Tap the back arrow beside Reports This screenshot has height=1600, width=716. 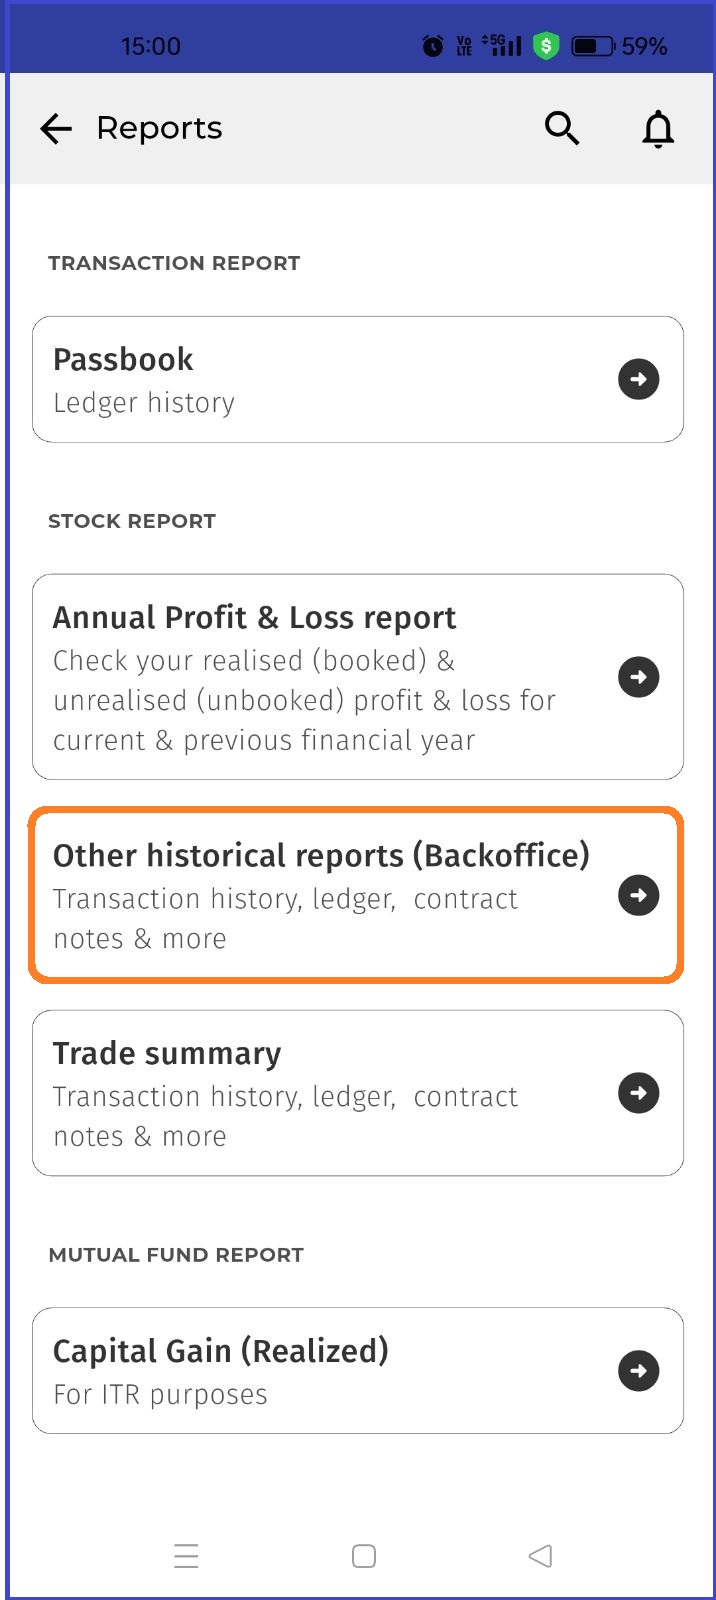point(56,129)
